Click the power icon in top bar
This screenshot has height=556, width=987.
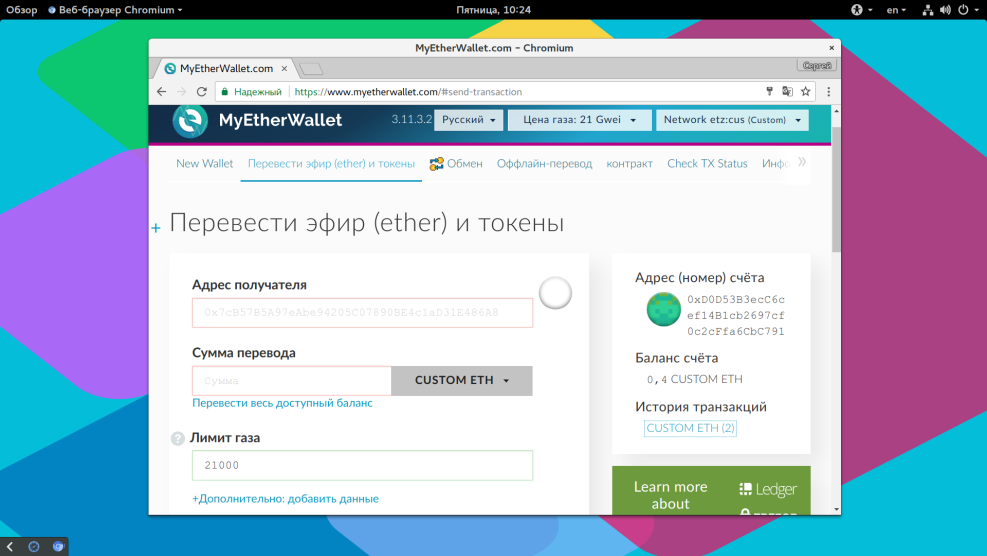(963, 10)
